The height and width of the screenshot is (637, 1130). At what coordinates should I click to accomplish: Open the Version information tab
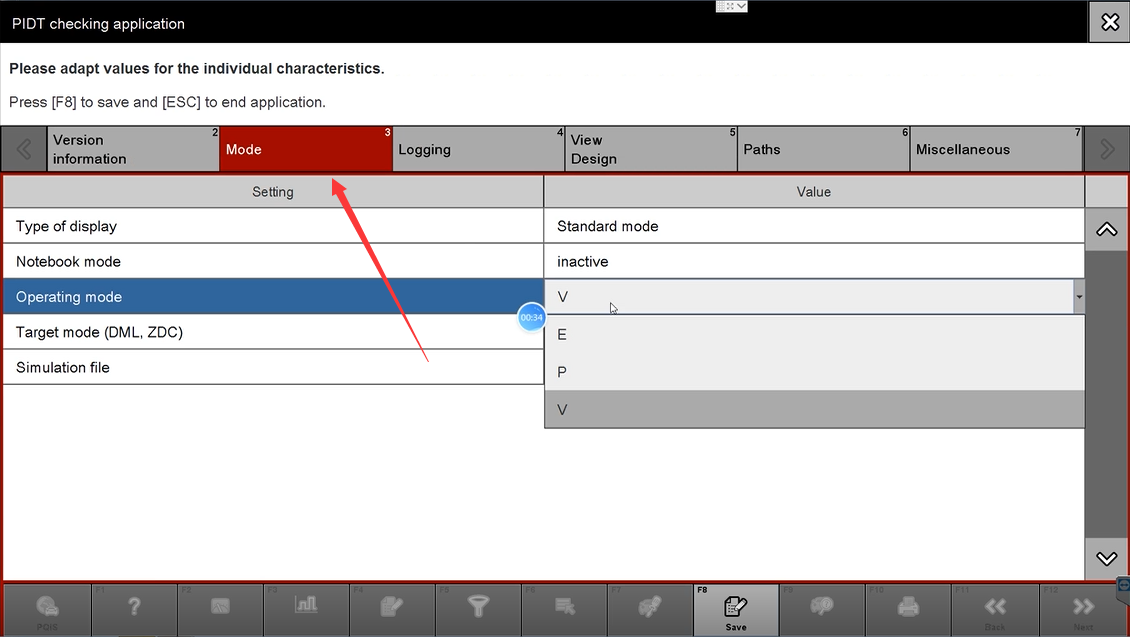pos(133,150)
